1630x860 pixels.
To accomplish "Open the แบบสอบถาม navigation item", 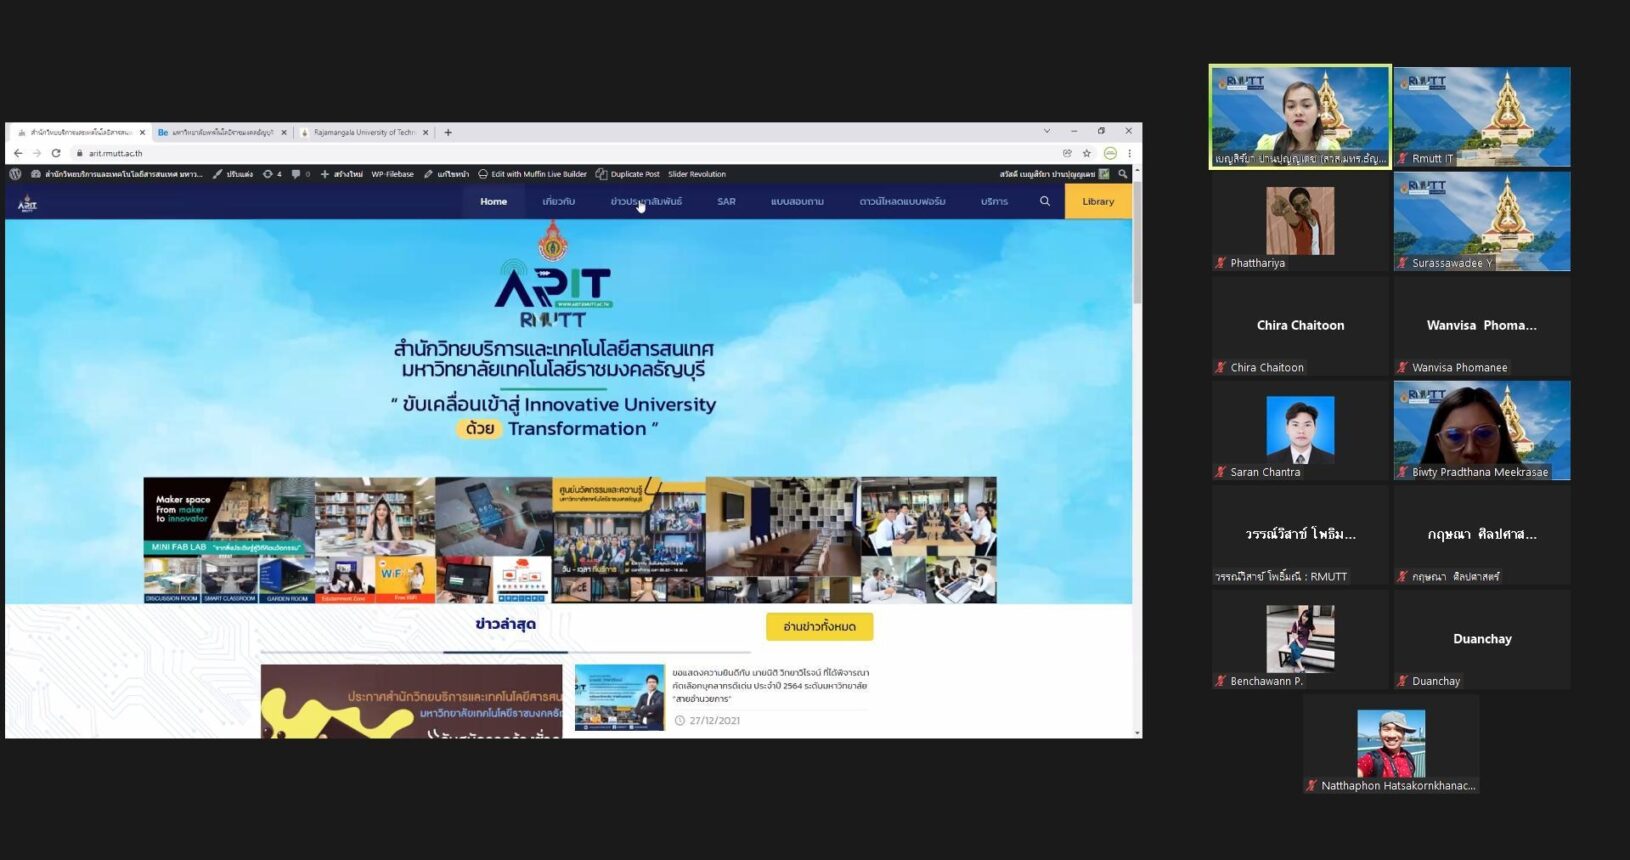I will [x=797, y=201].
